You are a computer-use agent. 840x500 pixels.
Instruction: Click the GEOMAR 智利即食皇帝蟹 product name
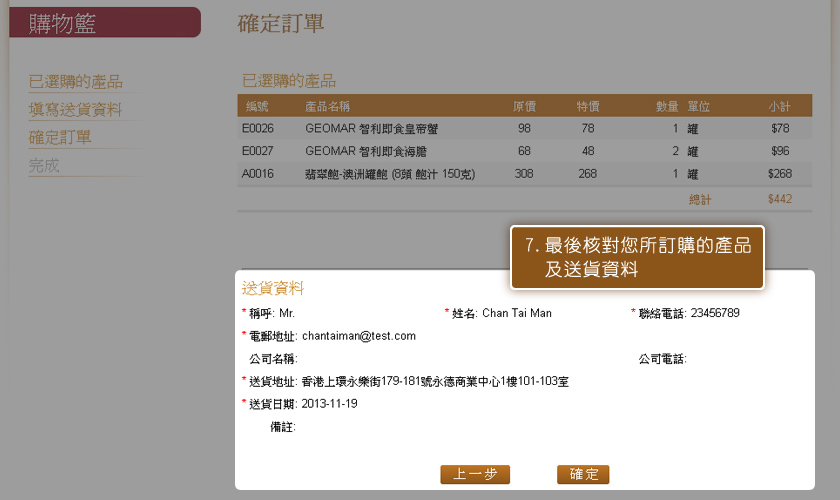click(372, 129)
